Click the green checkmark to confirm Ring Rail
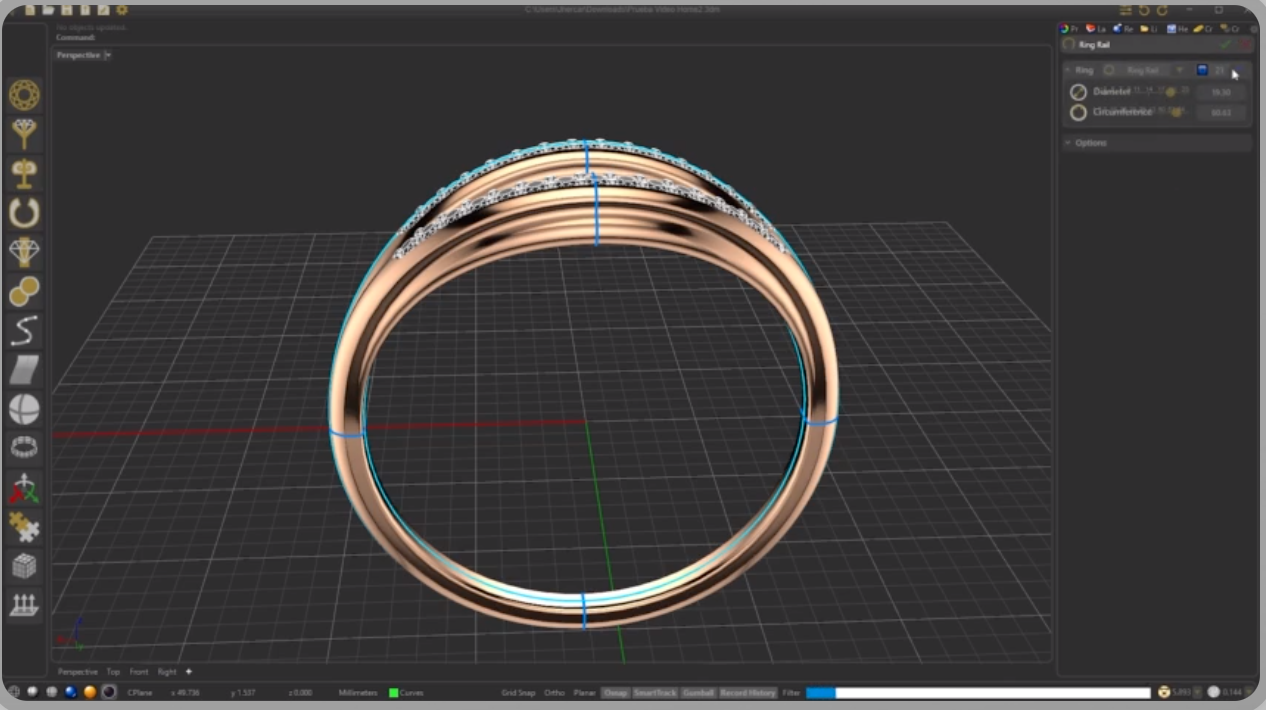 (x=1226, y=45)
